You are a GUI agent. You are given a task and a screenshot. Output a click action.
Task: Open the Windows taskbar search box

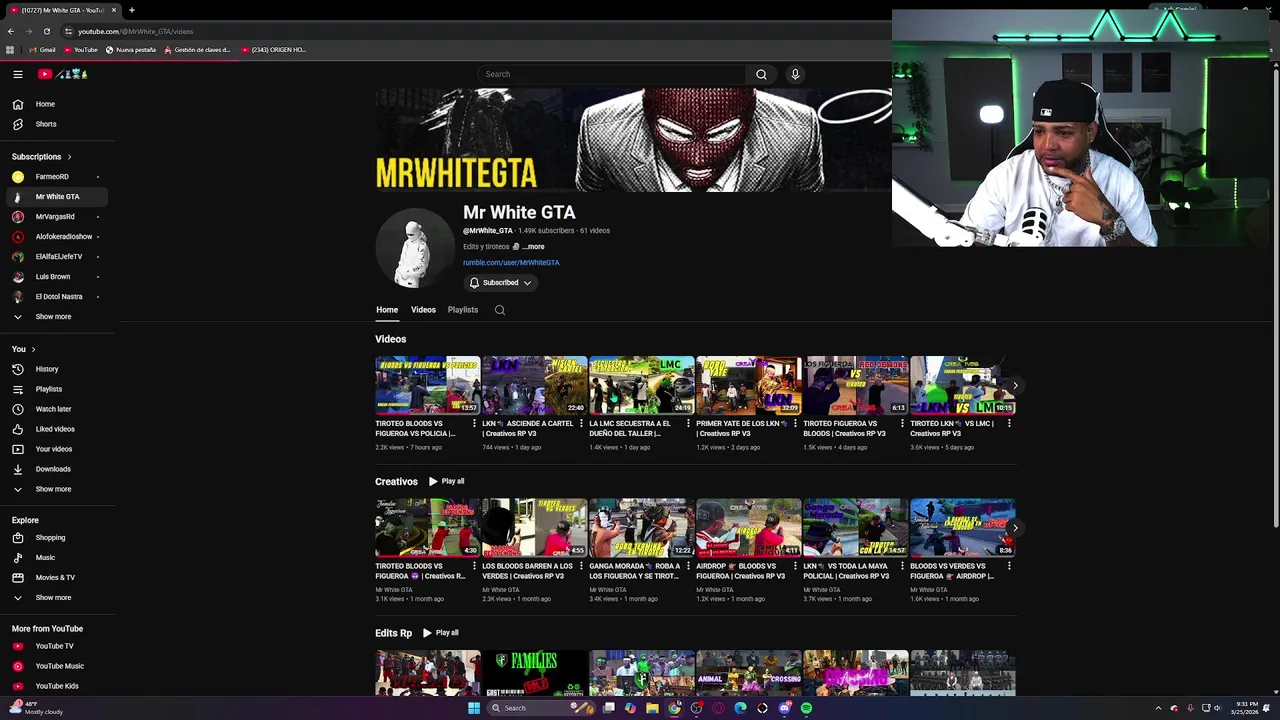tap(540, 708)
